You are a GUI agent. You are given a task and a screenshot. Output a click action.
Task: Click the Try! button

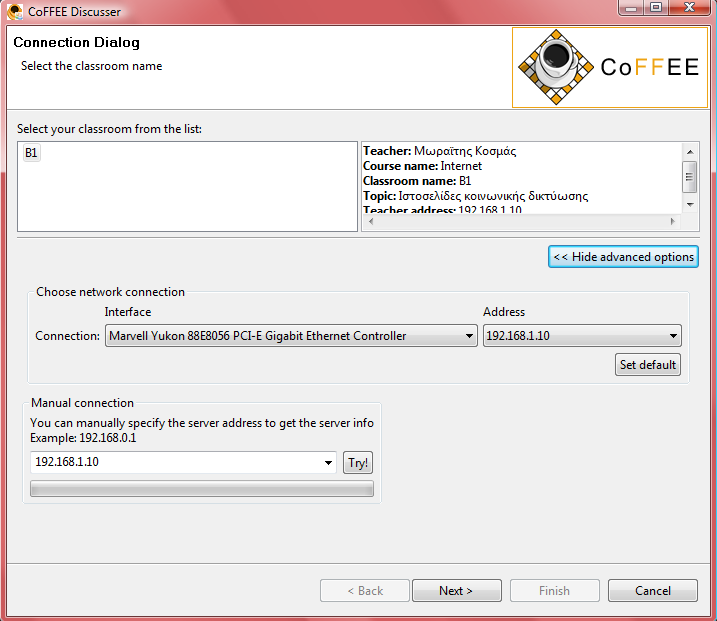[x=358, y=463]
